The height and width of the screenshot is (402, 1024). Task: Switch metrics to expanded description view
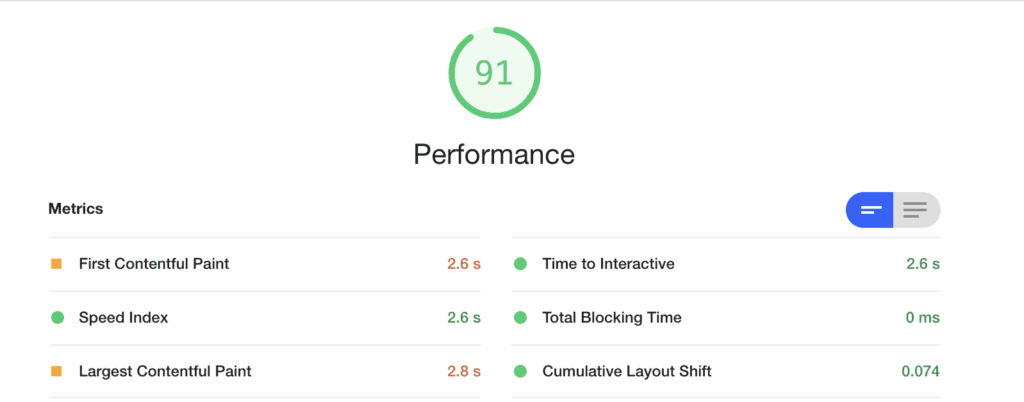(x=917, y=210)
